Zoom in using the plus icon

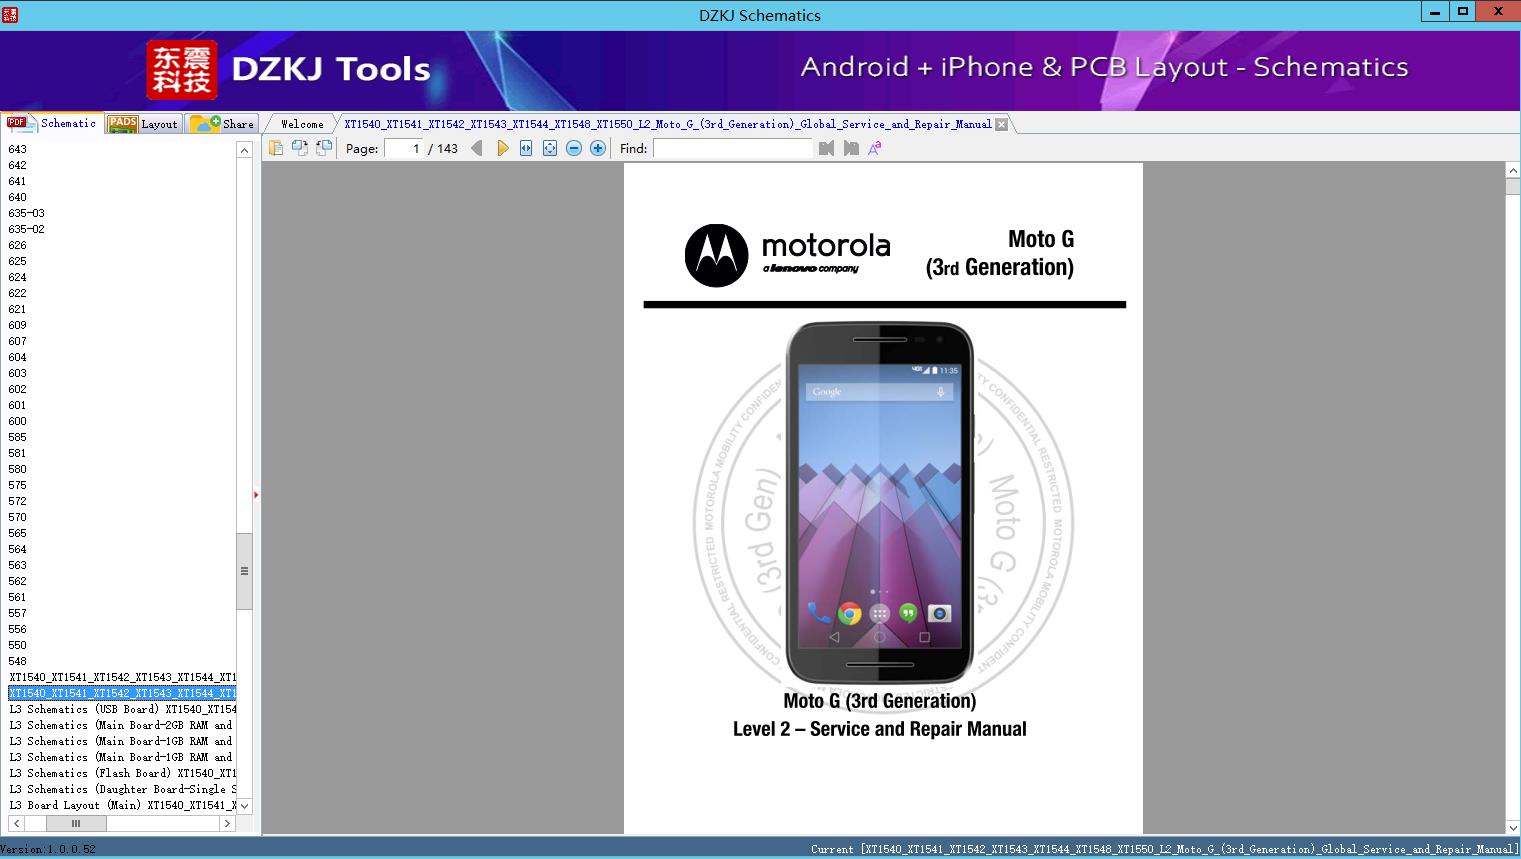598,148
